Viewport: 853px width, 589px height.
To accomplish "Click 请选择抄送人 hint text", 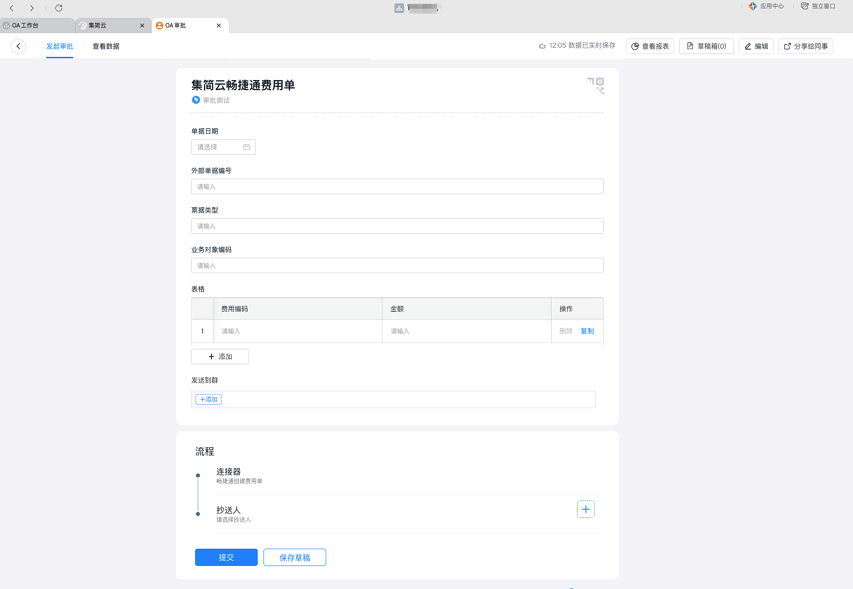I will tap(234, 520).
